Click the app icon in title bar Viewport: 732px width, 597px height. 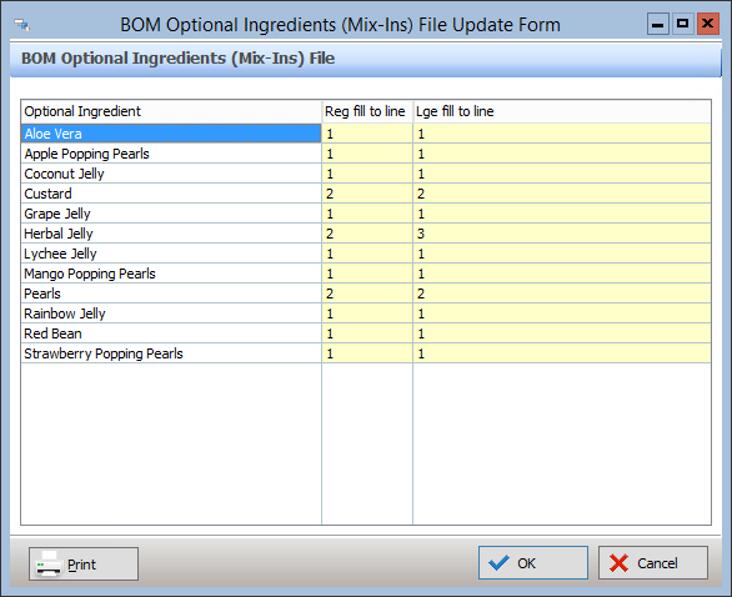pos(21,24)
